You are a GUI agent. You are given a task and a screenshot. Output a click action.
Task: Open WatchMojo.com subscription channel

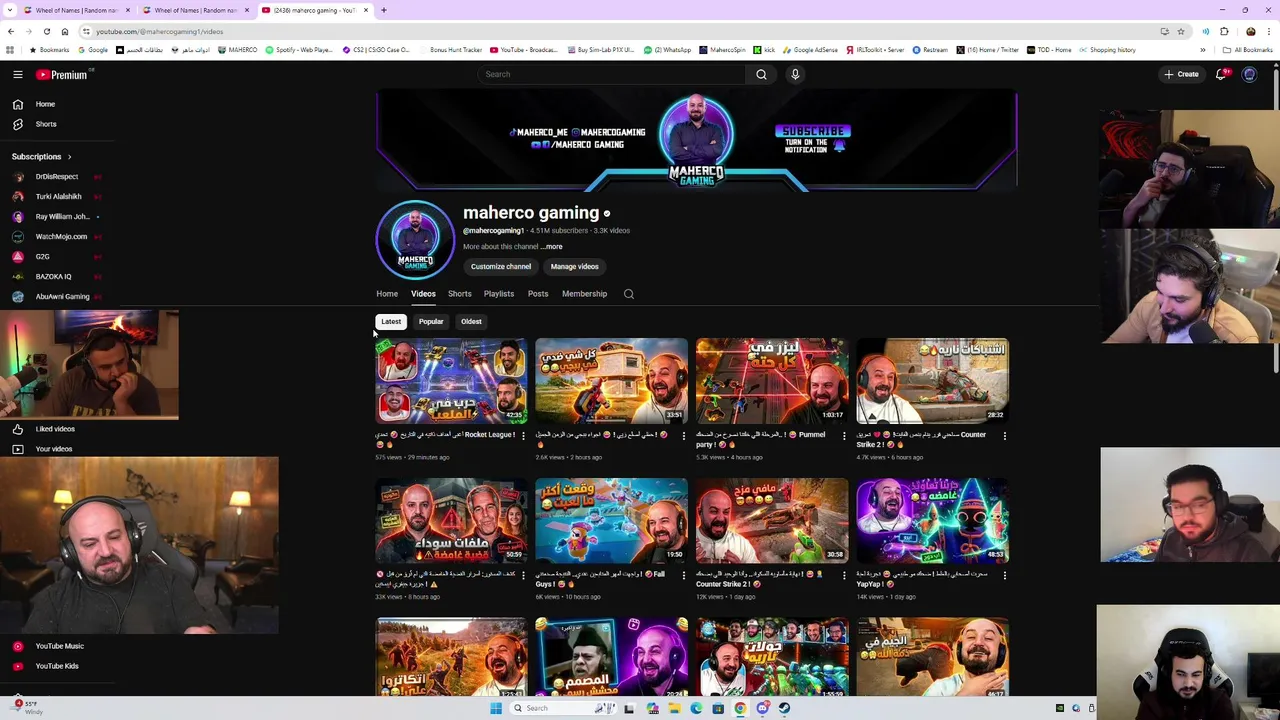pos(61,237)
